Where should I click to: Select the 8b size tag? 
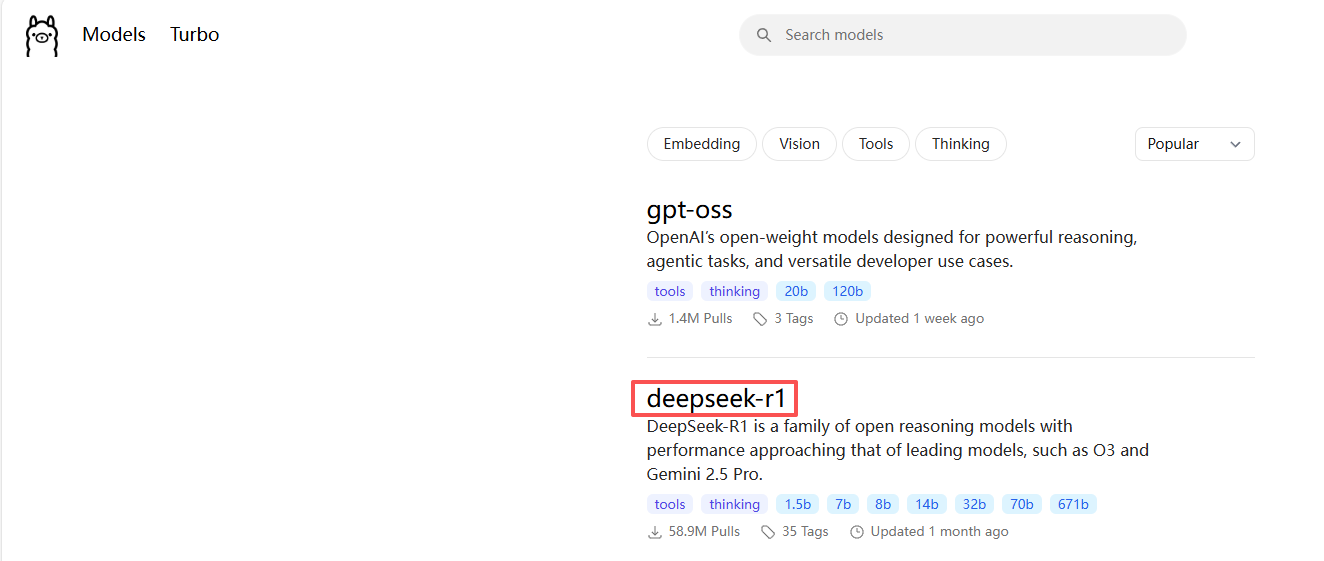(883, 504)
